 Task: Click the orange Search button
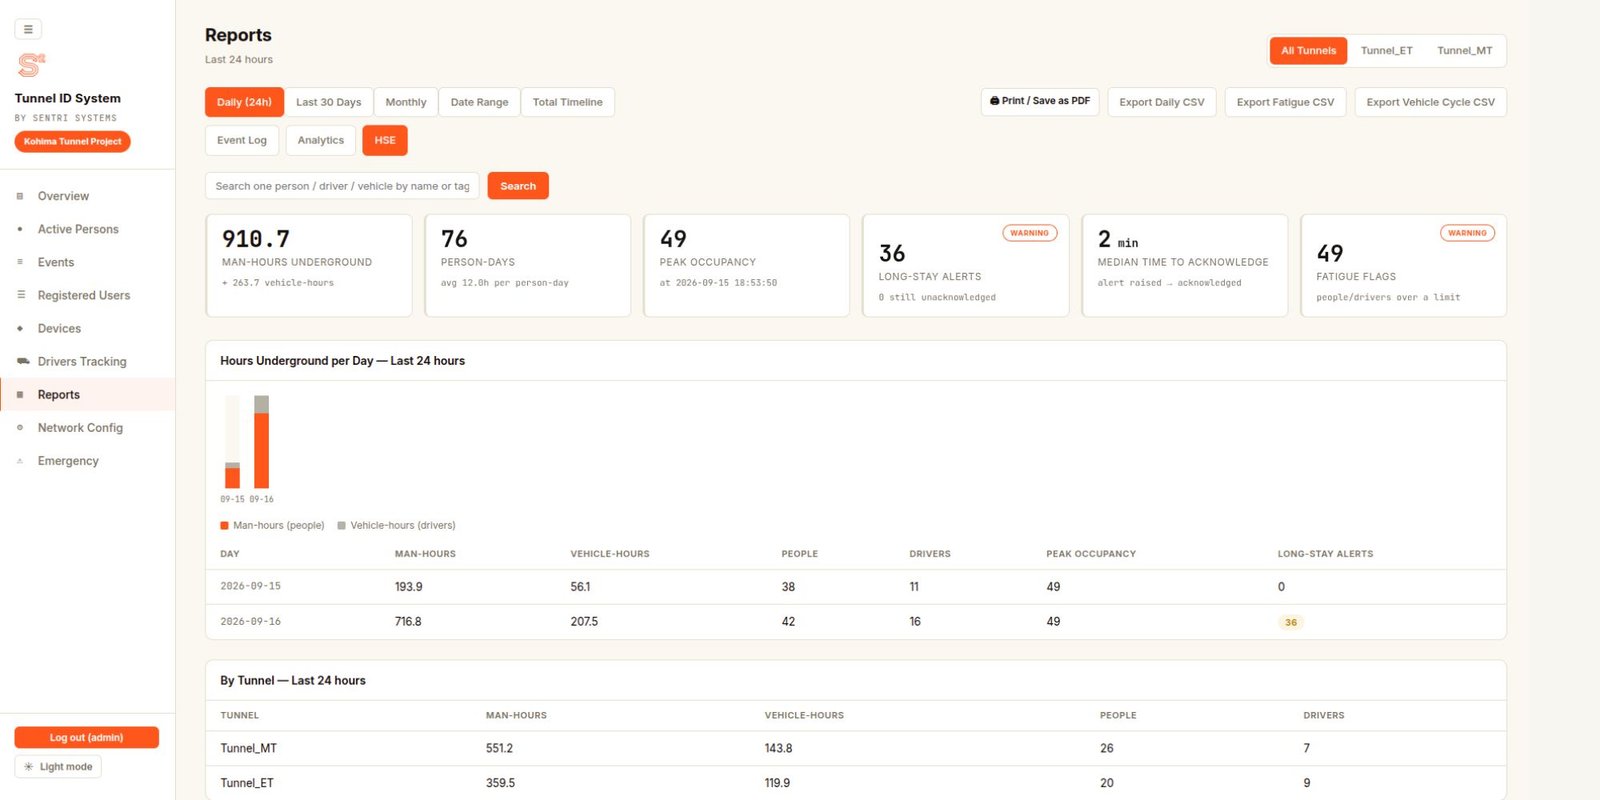point(518,186)
